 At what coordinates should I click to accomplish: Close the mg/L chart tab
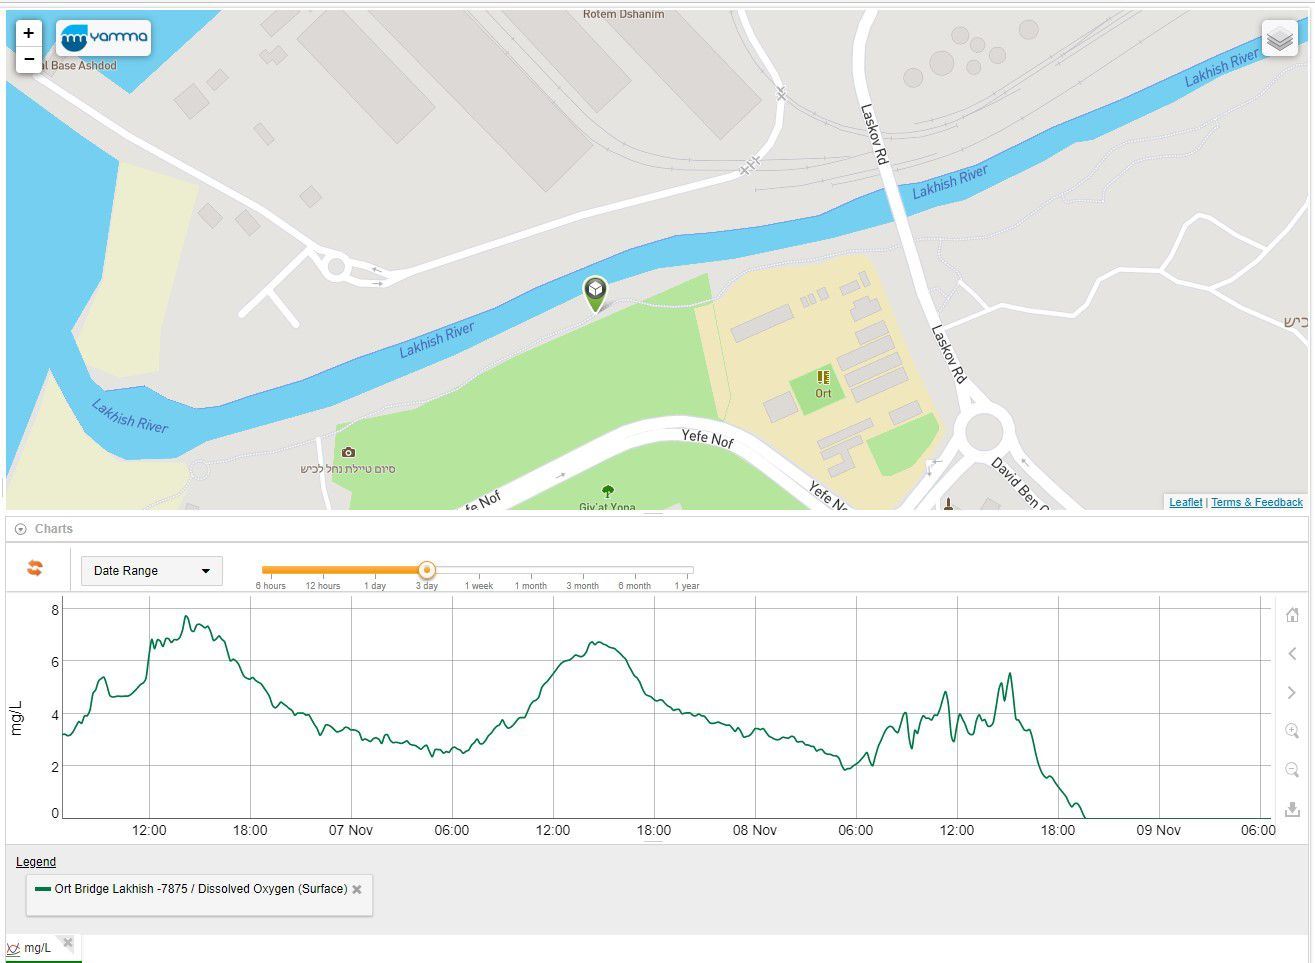68,942
